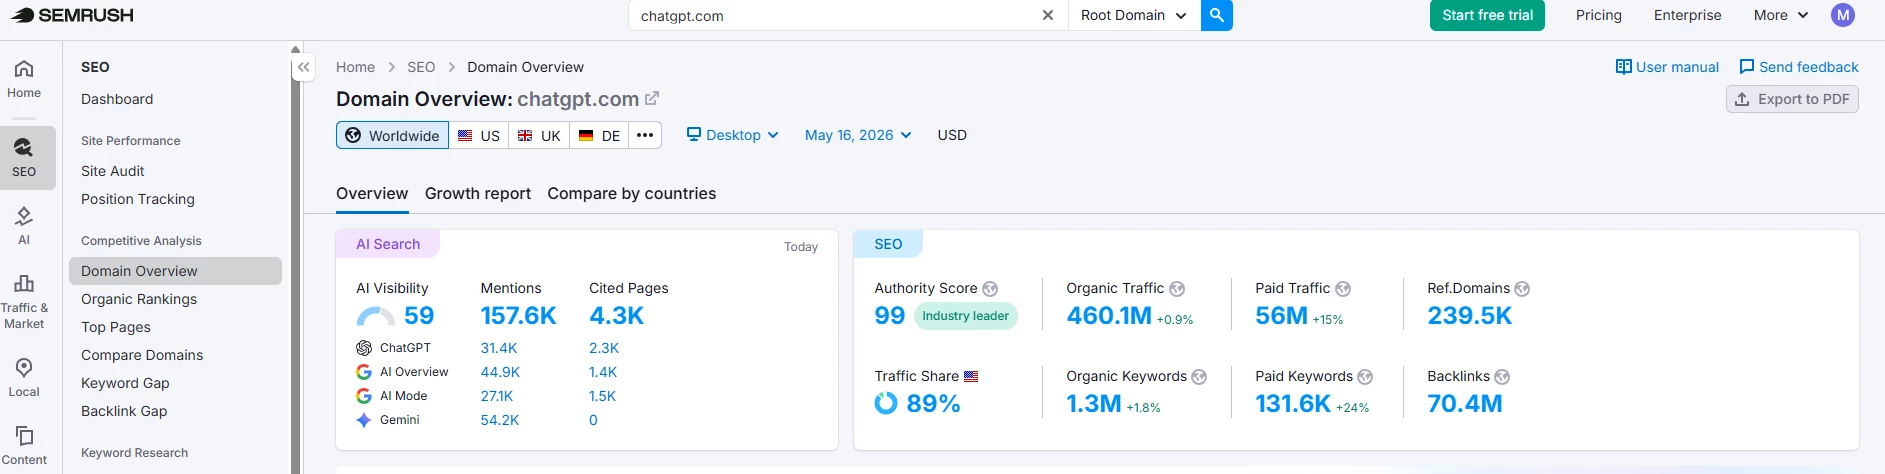Screen dimensions: 1885x474
Task: Open Traffic & Market sidebar section
Action: [x=24, y=301]
